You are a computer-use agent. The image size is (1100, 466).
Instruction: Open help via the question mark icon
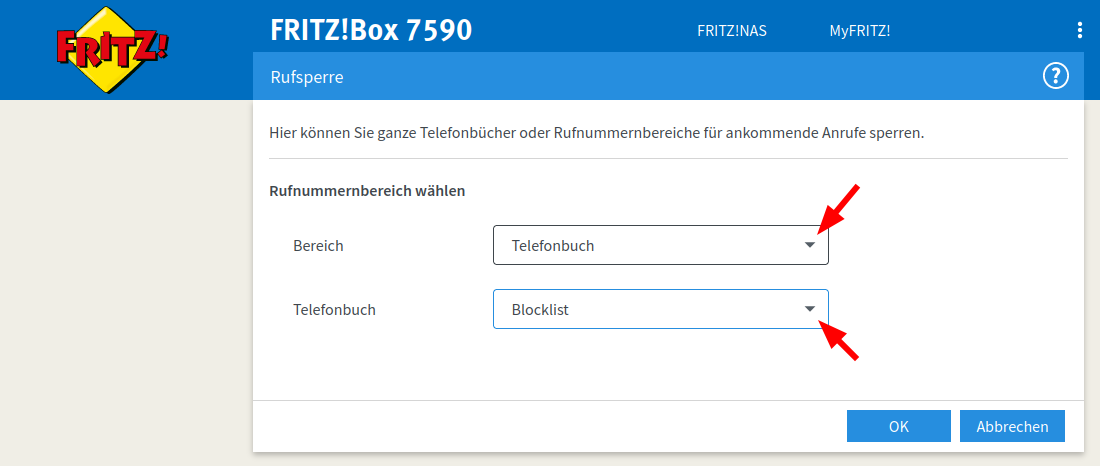pyautogui.click(x=1055, y=76)
